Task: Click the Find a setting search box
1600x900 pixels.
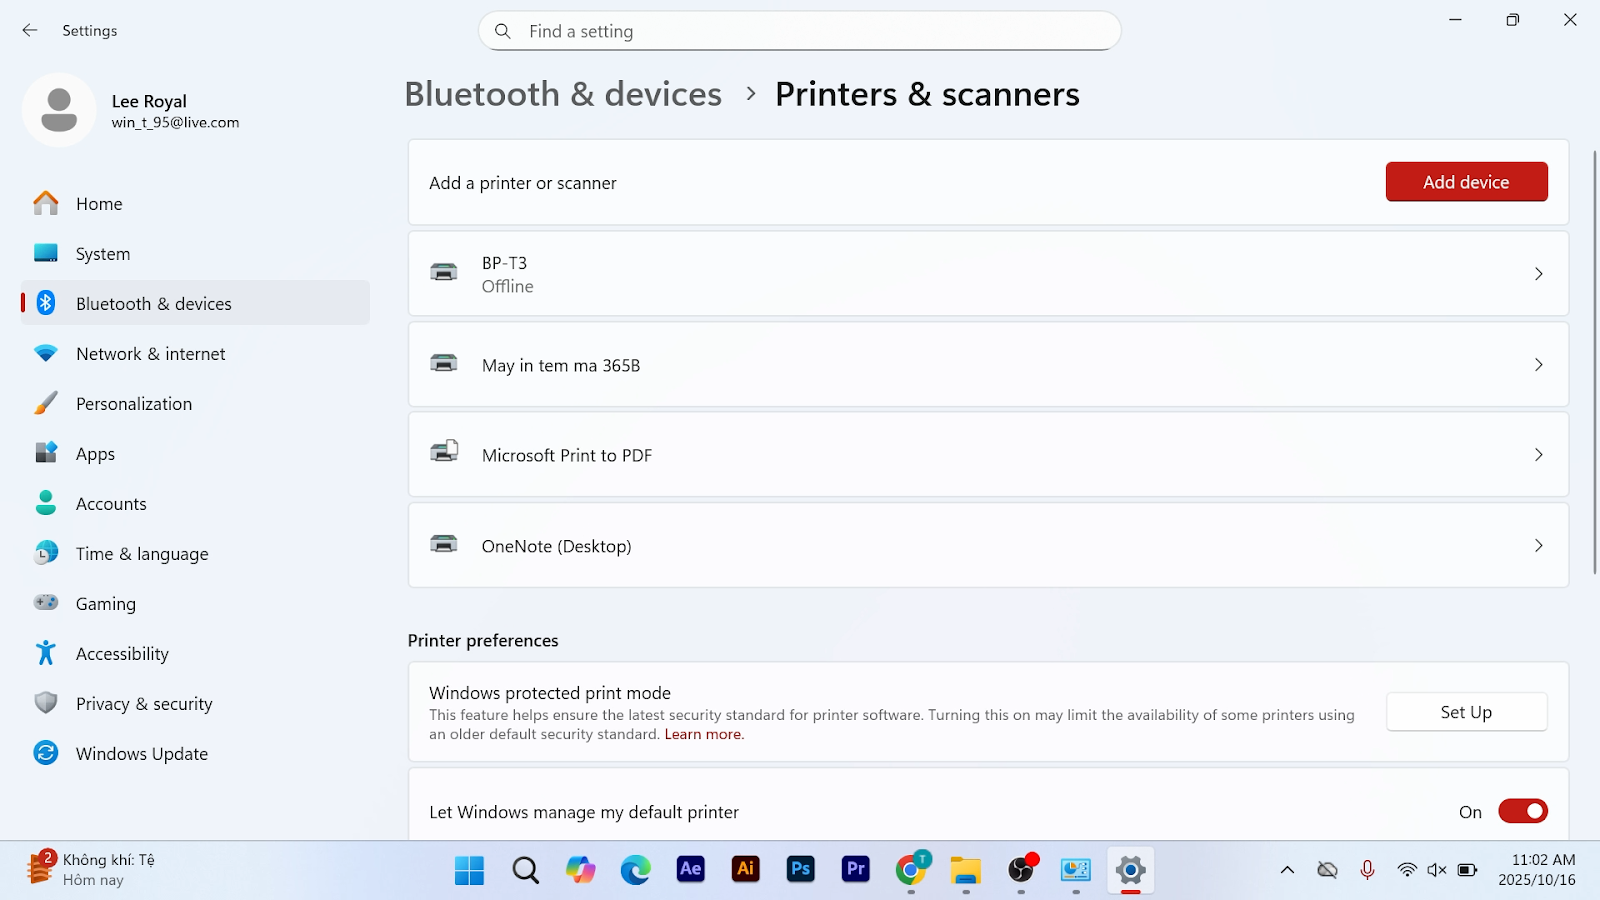Action: click(x=800, y=31)
